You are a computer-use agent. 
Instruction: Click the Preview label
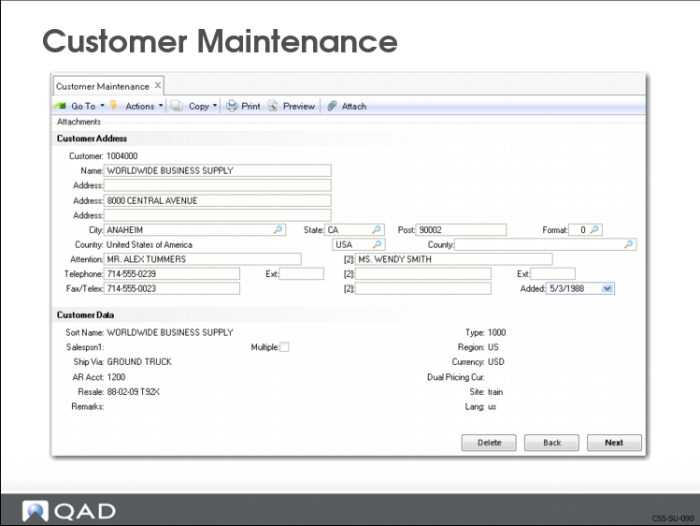coord(299,106)
